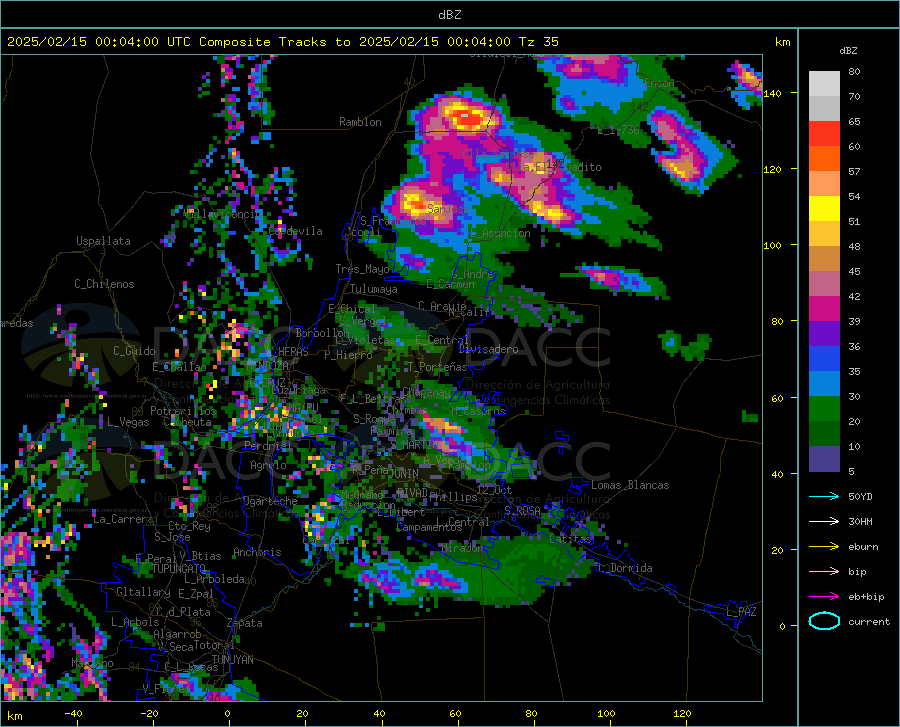Select the purple dBZ scale swatch
The width and height of the screenshot is (900, 727).
[x=824, y=334]
